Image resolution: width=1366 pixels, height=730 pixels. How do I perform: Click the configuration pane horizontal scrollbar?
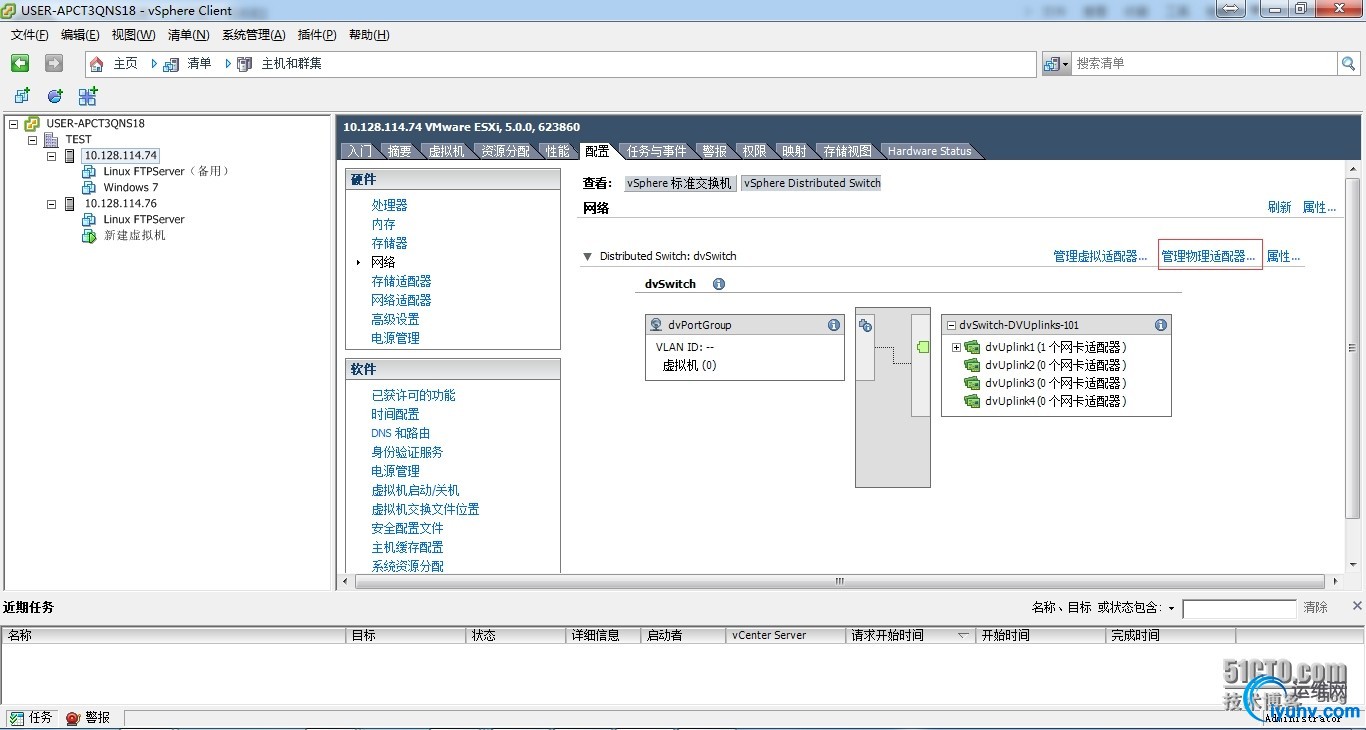tap(840, 581)
